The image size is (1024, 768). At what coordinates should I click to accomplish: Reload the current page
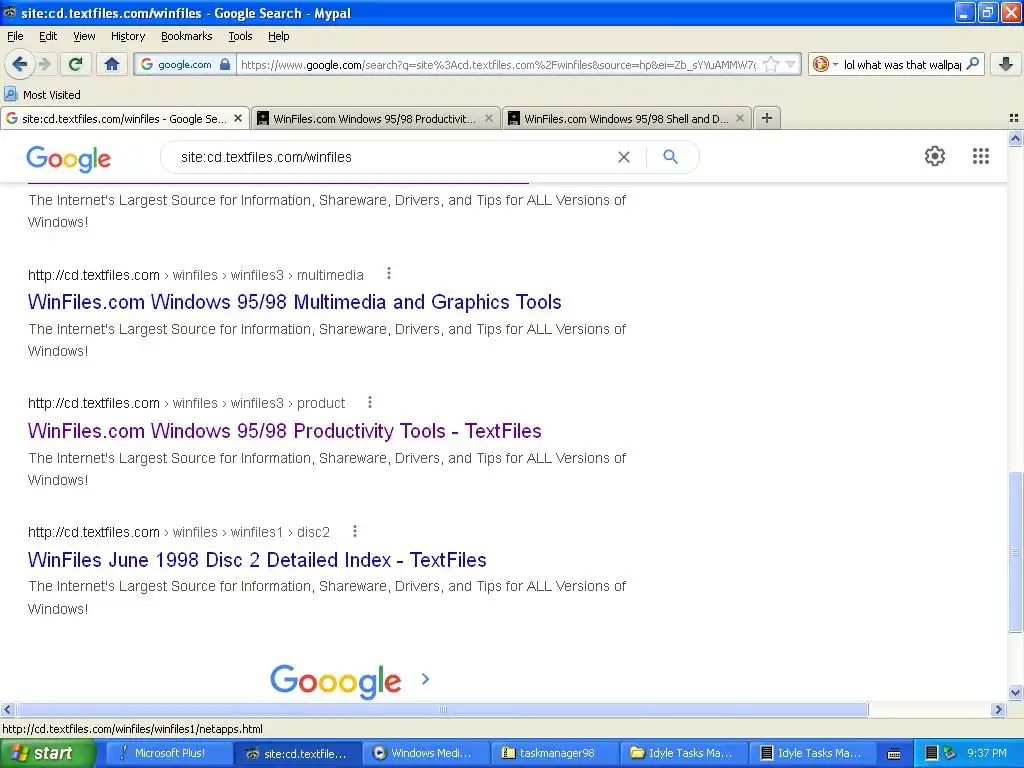pos(76,64)
